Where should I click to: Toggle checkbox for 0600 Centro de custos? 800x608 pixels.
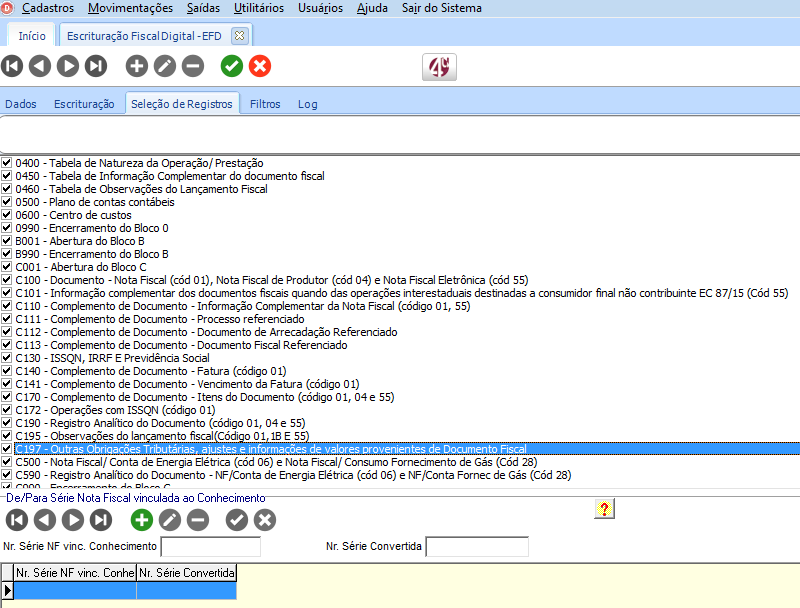point(7,215)
